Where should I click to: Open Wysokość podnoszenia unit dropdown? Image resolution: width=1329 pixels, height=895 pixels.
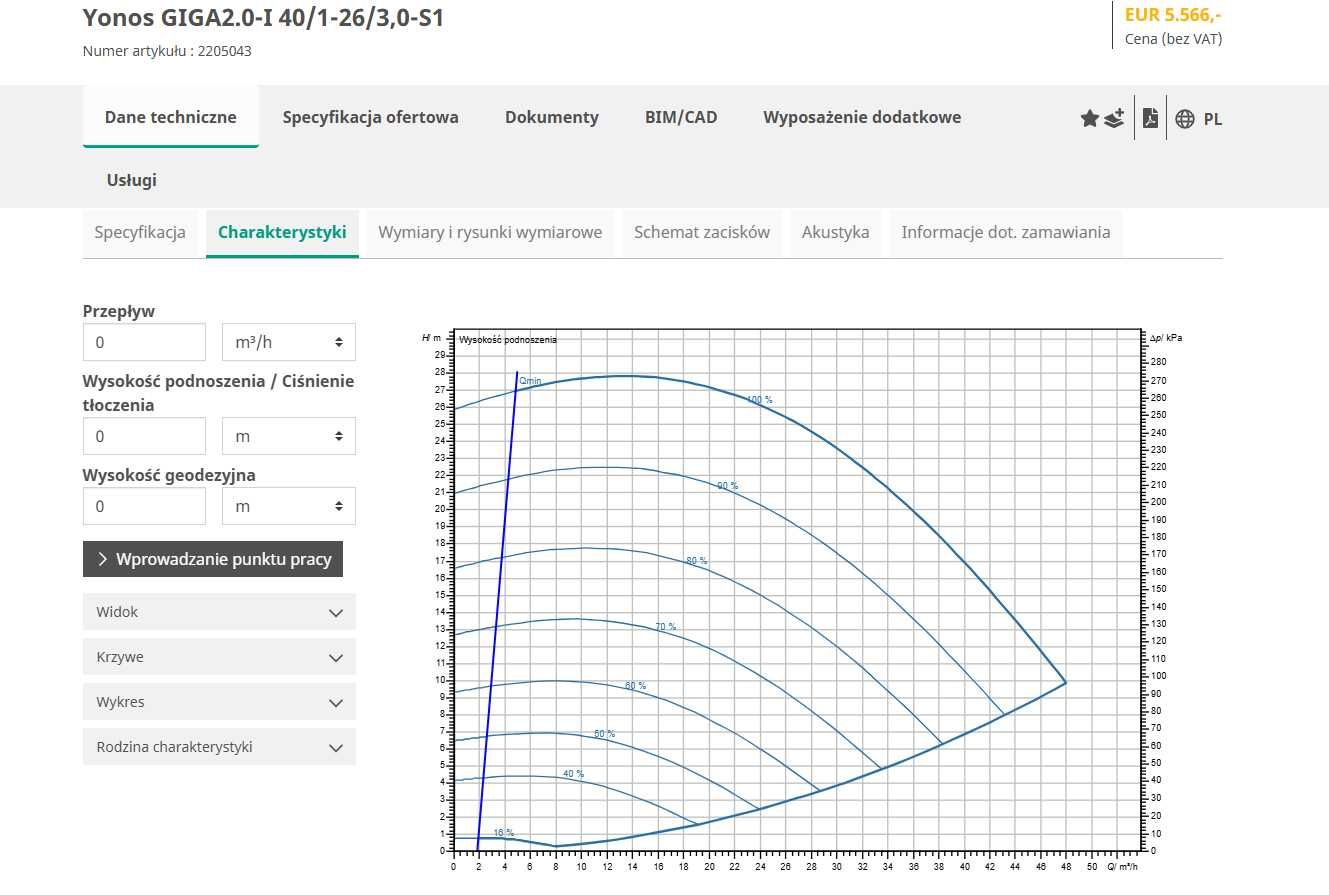point(288,436)
